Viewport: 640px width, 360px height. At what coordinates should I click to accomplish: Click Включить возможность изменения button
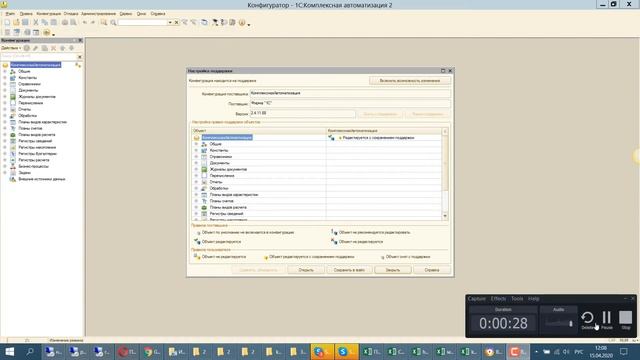coord(410,81)
